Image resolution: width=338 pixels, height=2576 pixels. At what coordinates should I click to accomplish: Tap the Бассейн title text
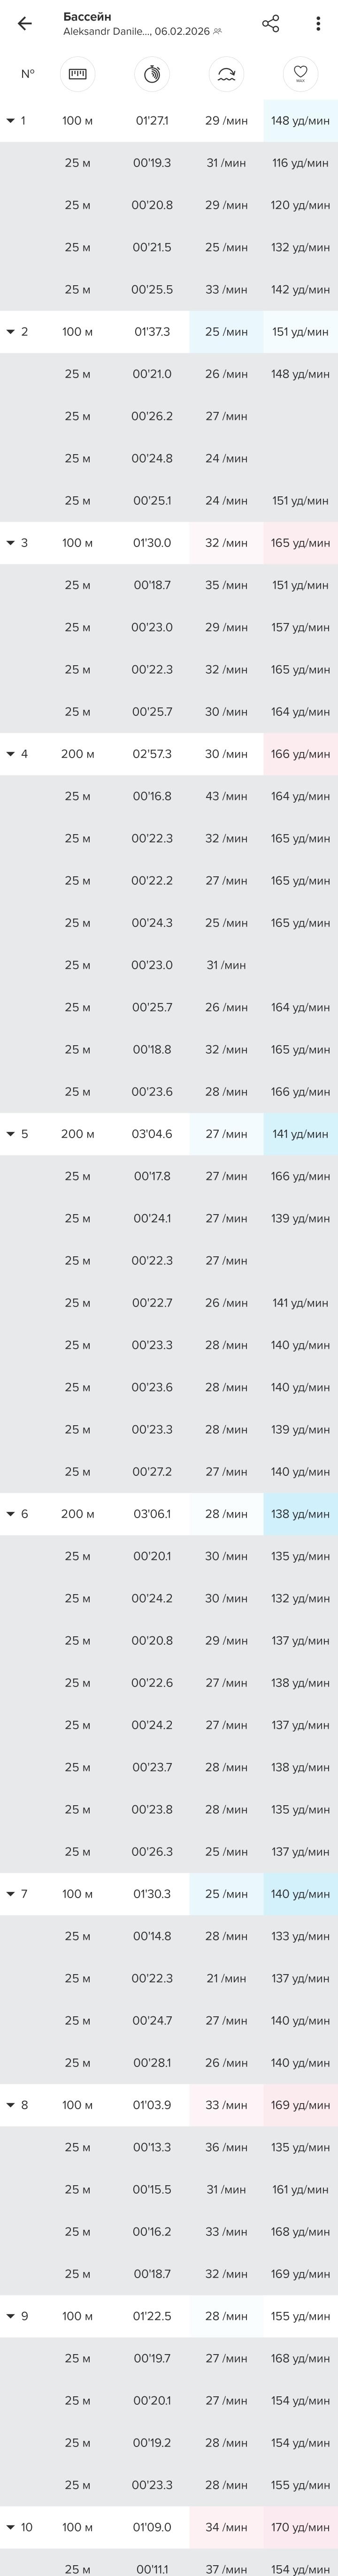click(x=87, y=17)
